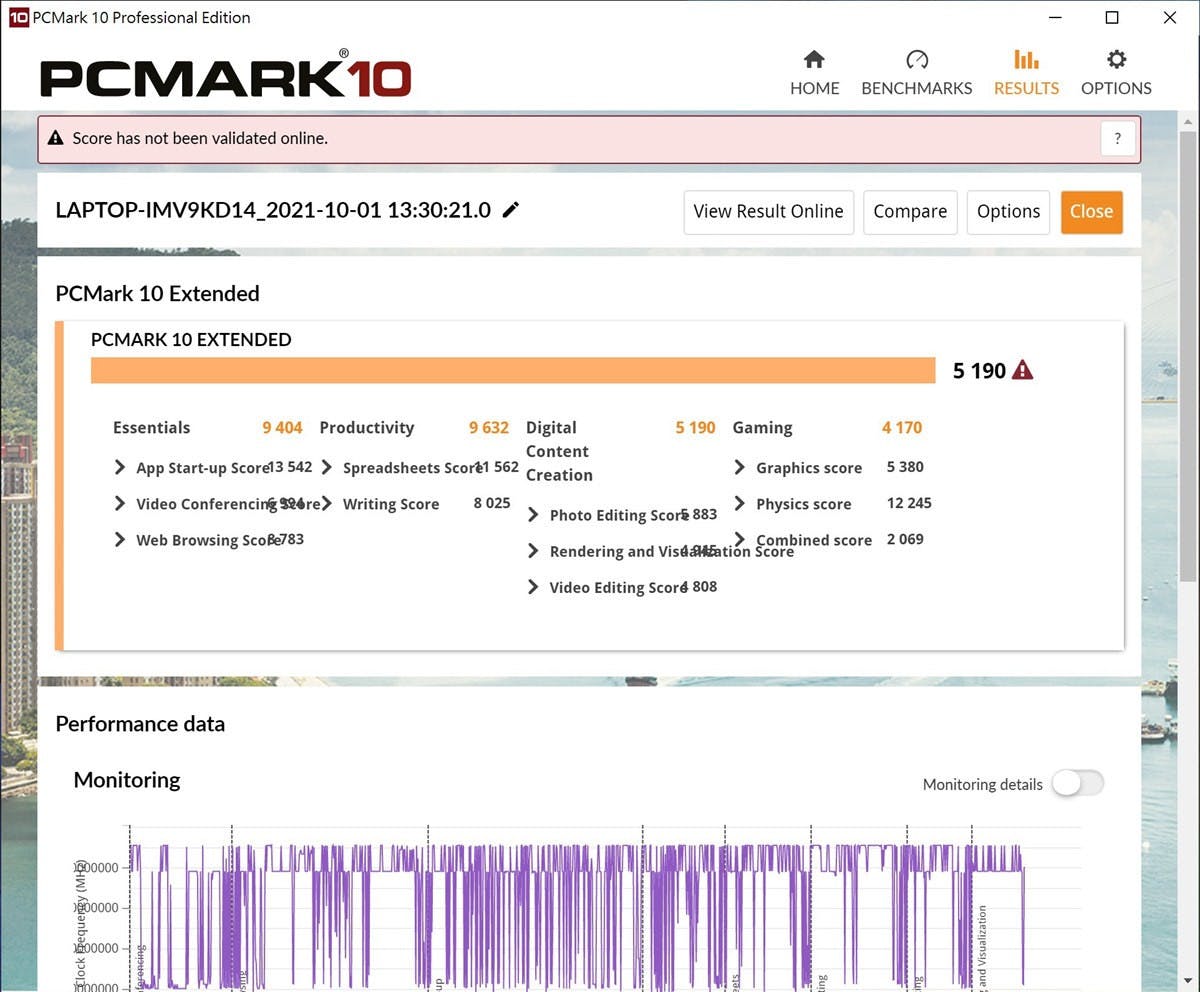1200x992 pixels.
Task: Expand Photo Editing Score
Action: coord(534,515)
